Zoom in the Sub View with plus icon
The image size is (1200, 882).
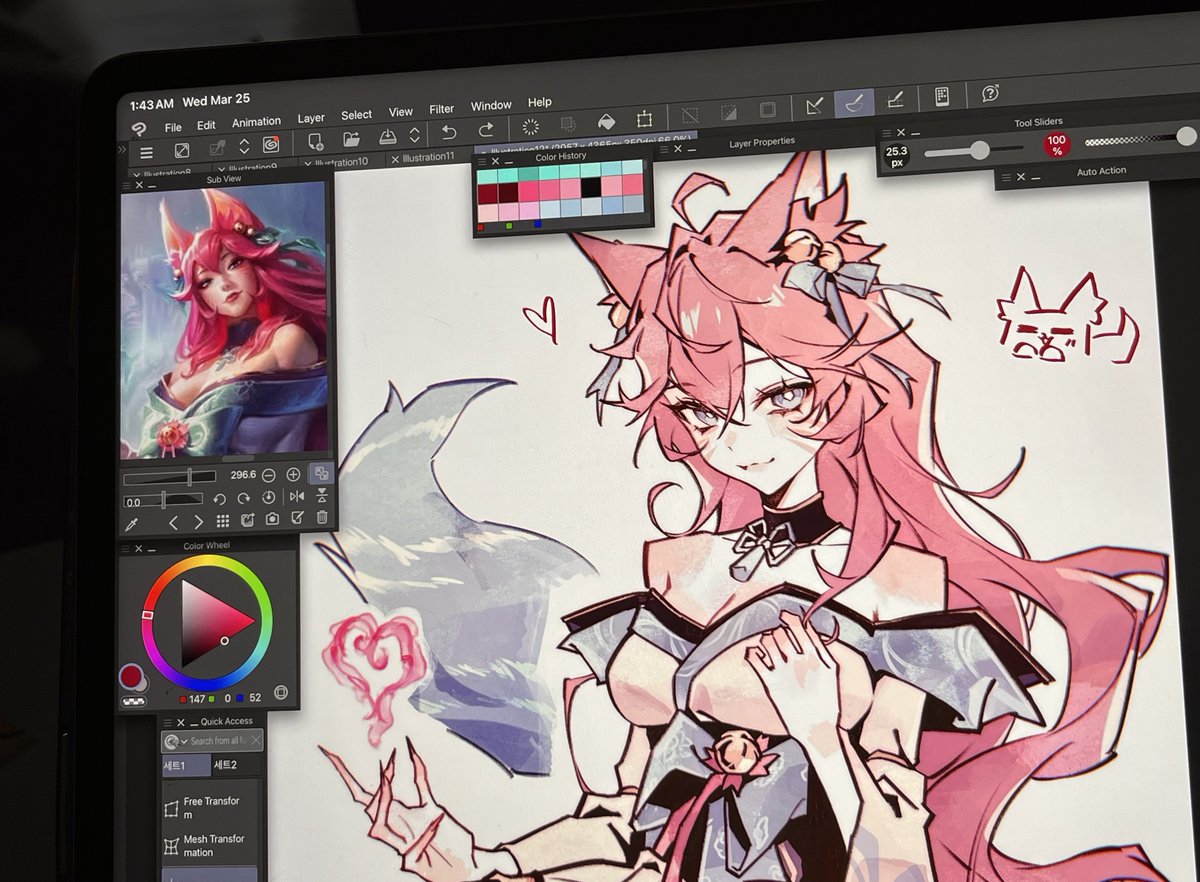coord(293,474)
